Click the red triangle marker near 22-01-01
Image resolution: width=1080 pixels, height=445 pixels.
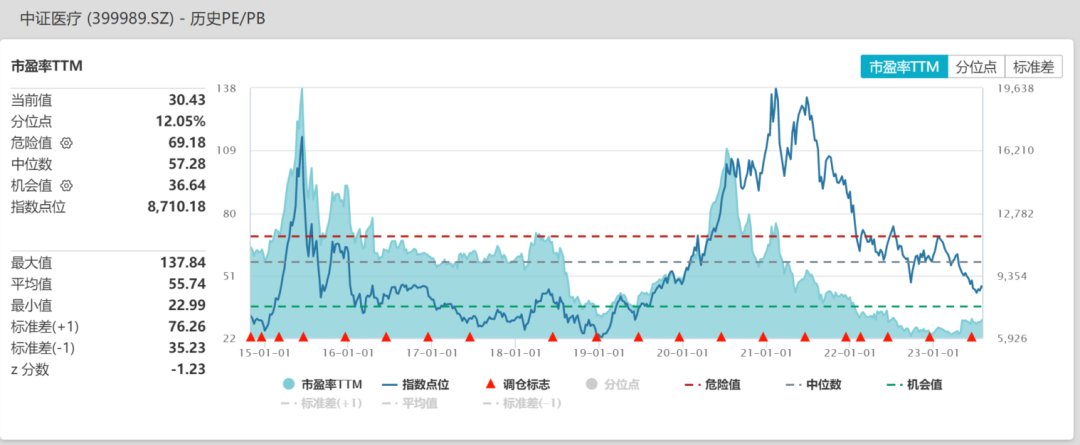[846, 338]
